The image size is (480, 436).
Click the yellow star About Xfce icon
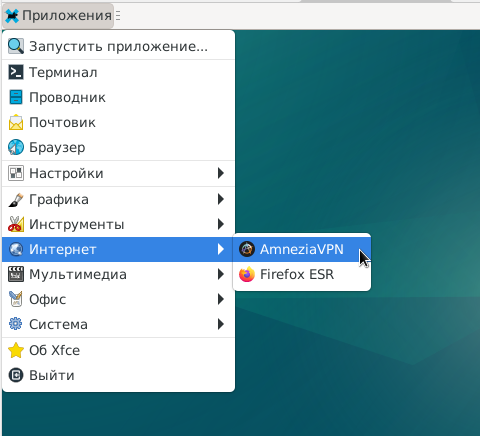tap(16, 350)
